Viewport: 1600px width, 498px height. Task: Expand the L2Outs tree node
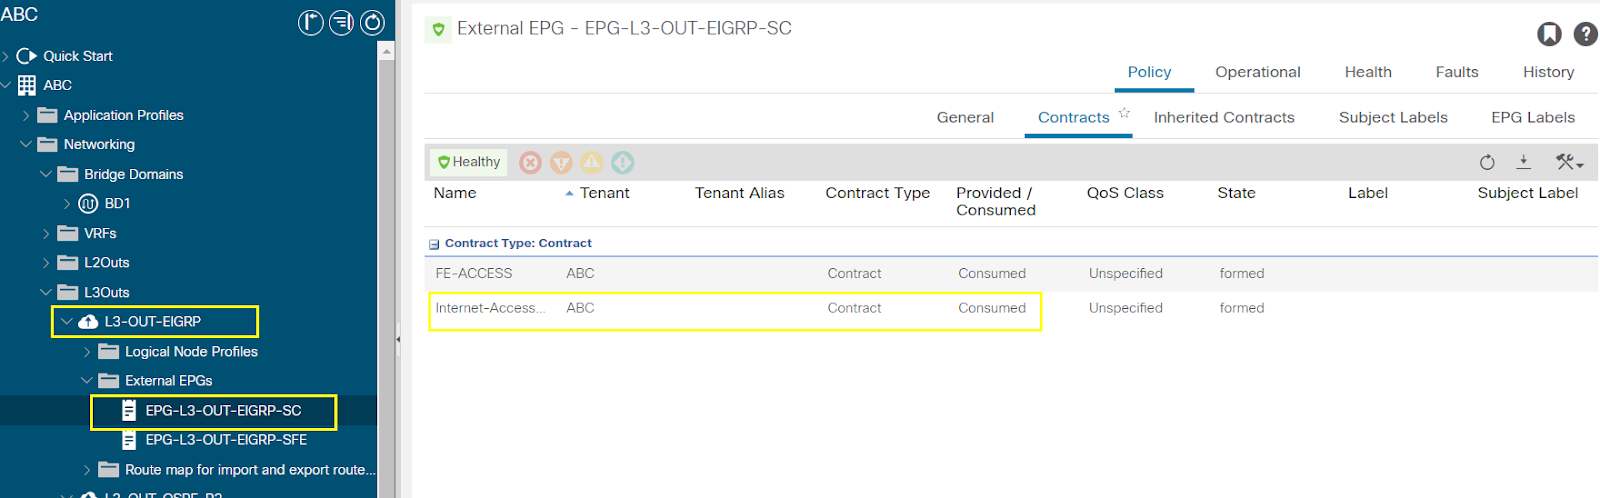[x=46, y=262]
